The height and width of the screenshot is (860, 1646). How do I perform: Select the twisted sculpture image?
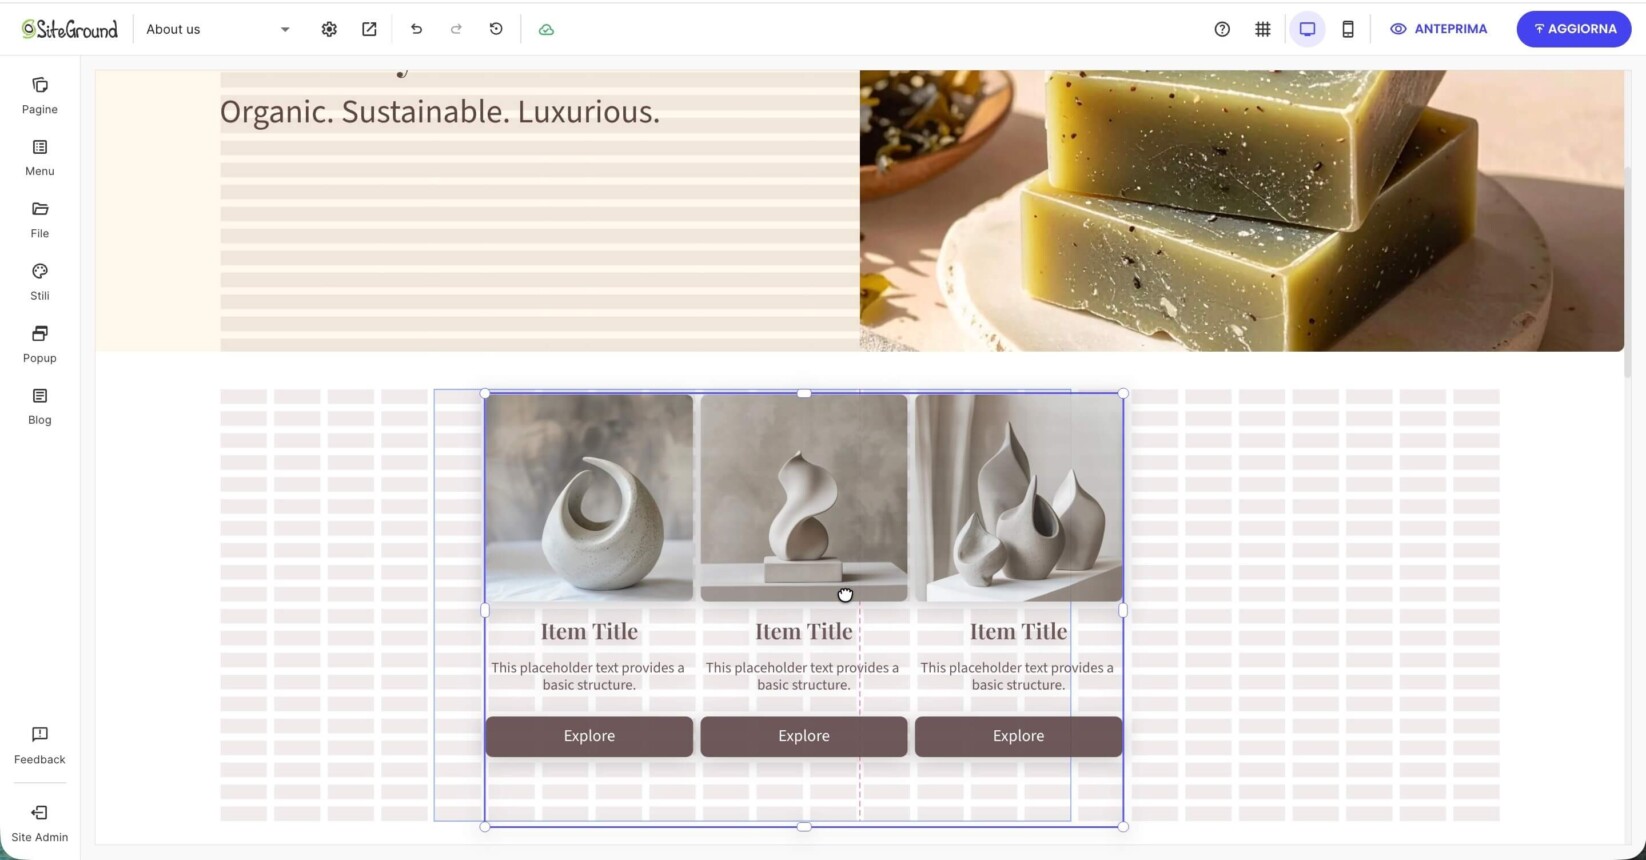click(804, 498)
